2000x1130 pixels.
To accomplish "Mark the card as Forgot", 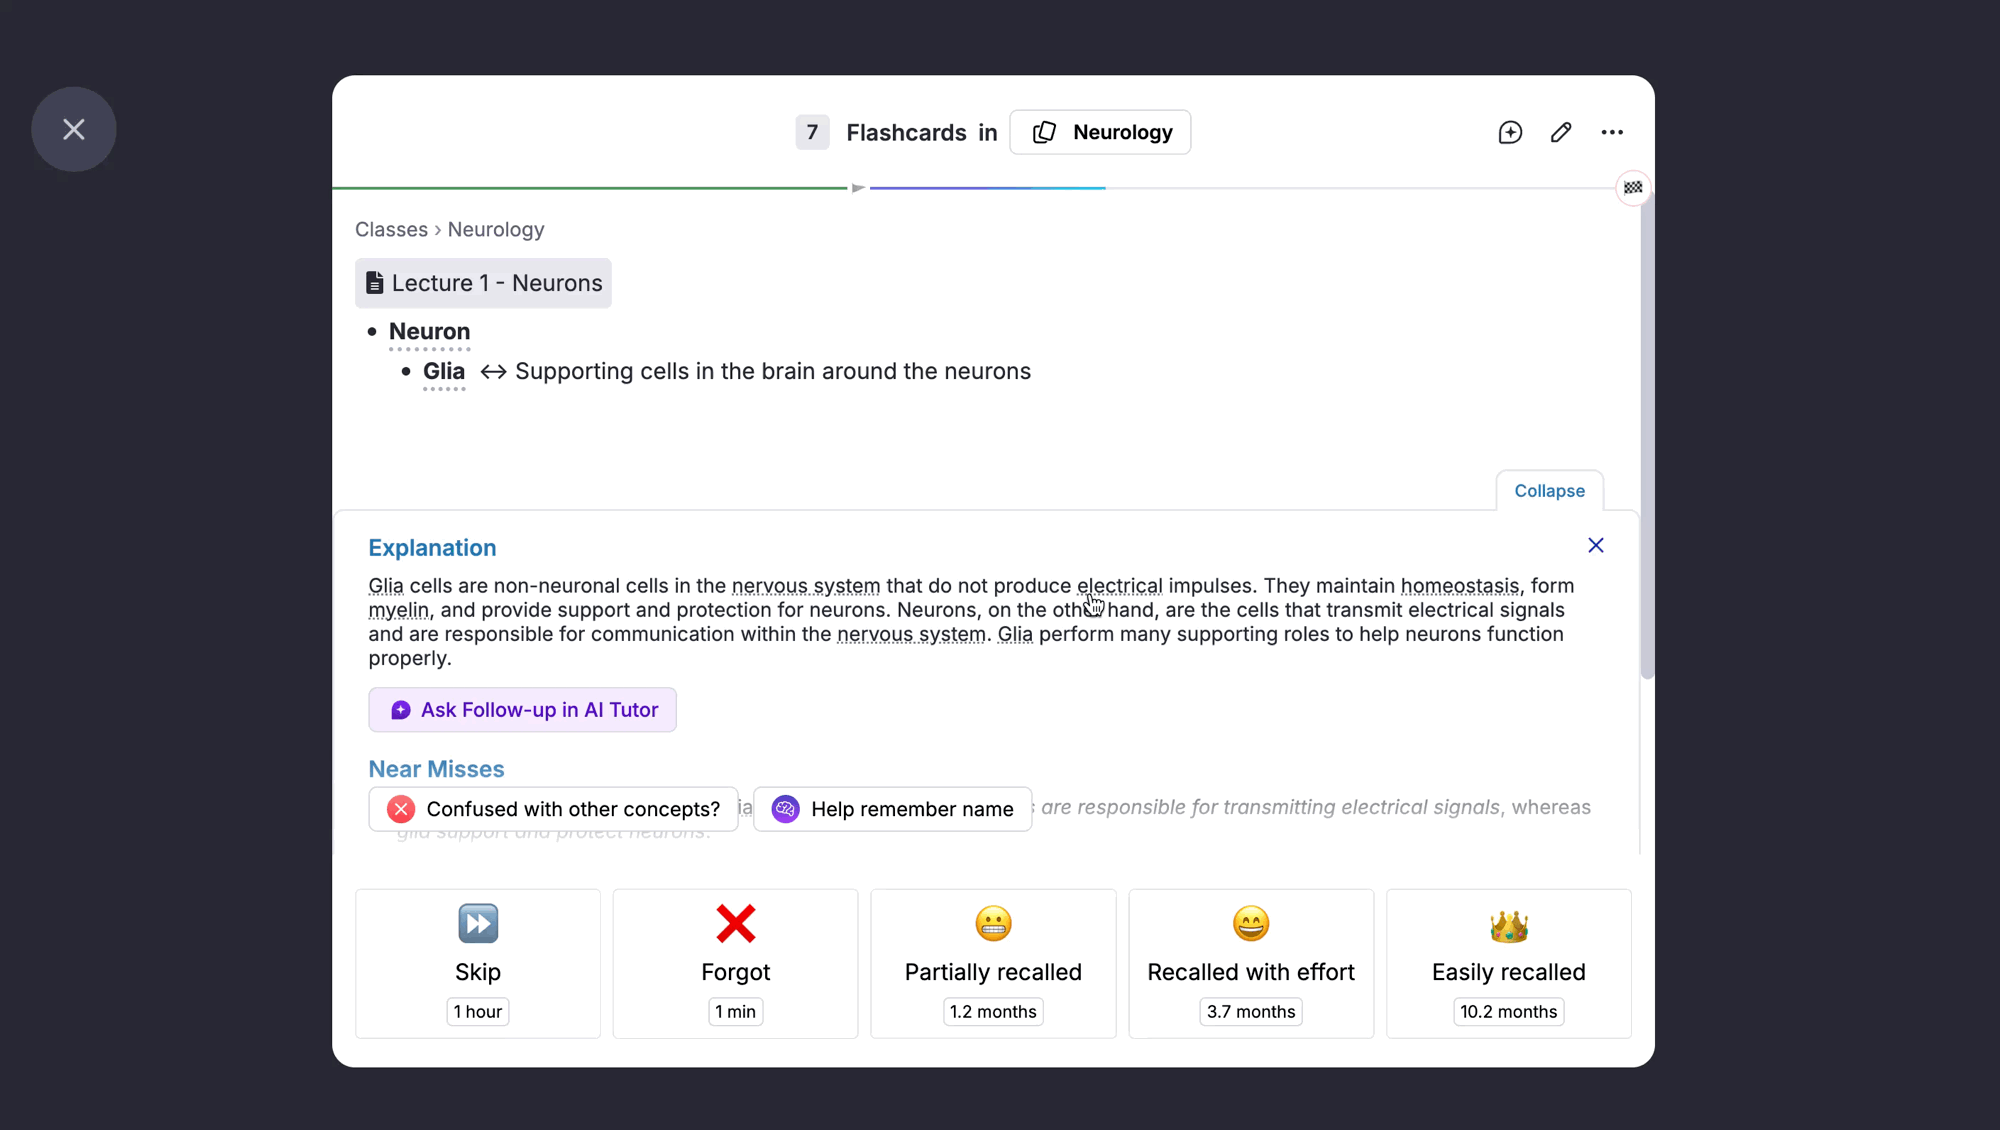I will click(735, 963).
